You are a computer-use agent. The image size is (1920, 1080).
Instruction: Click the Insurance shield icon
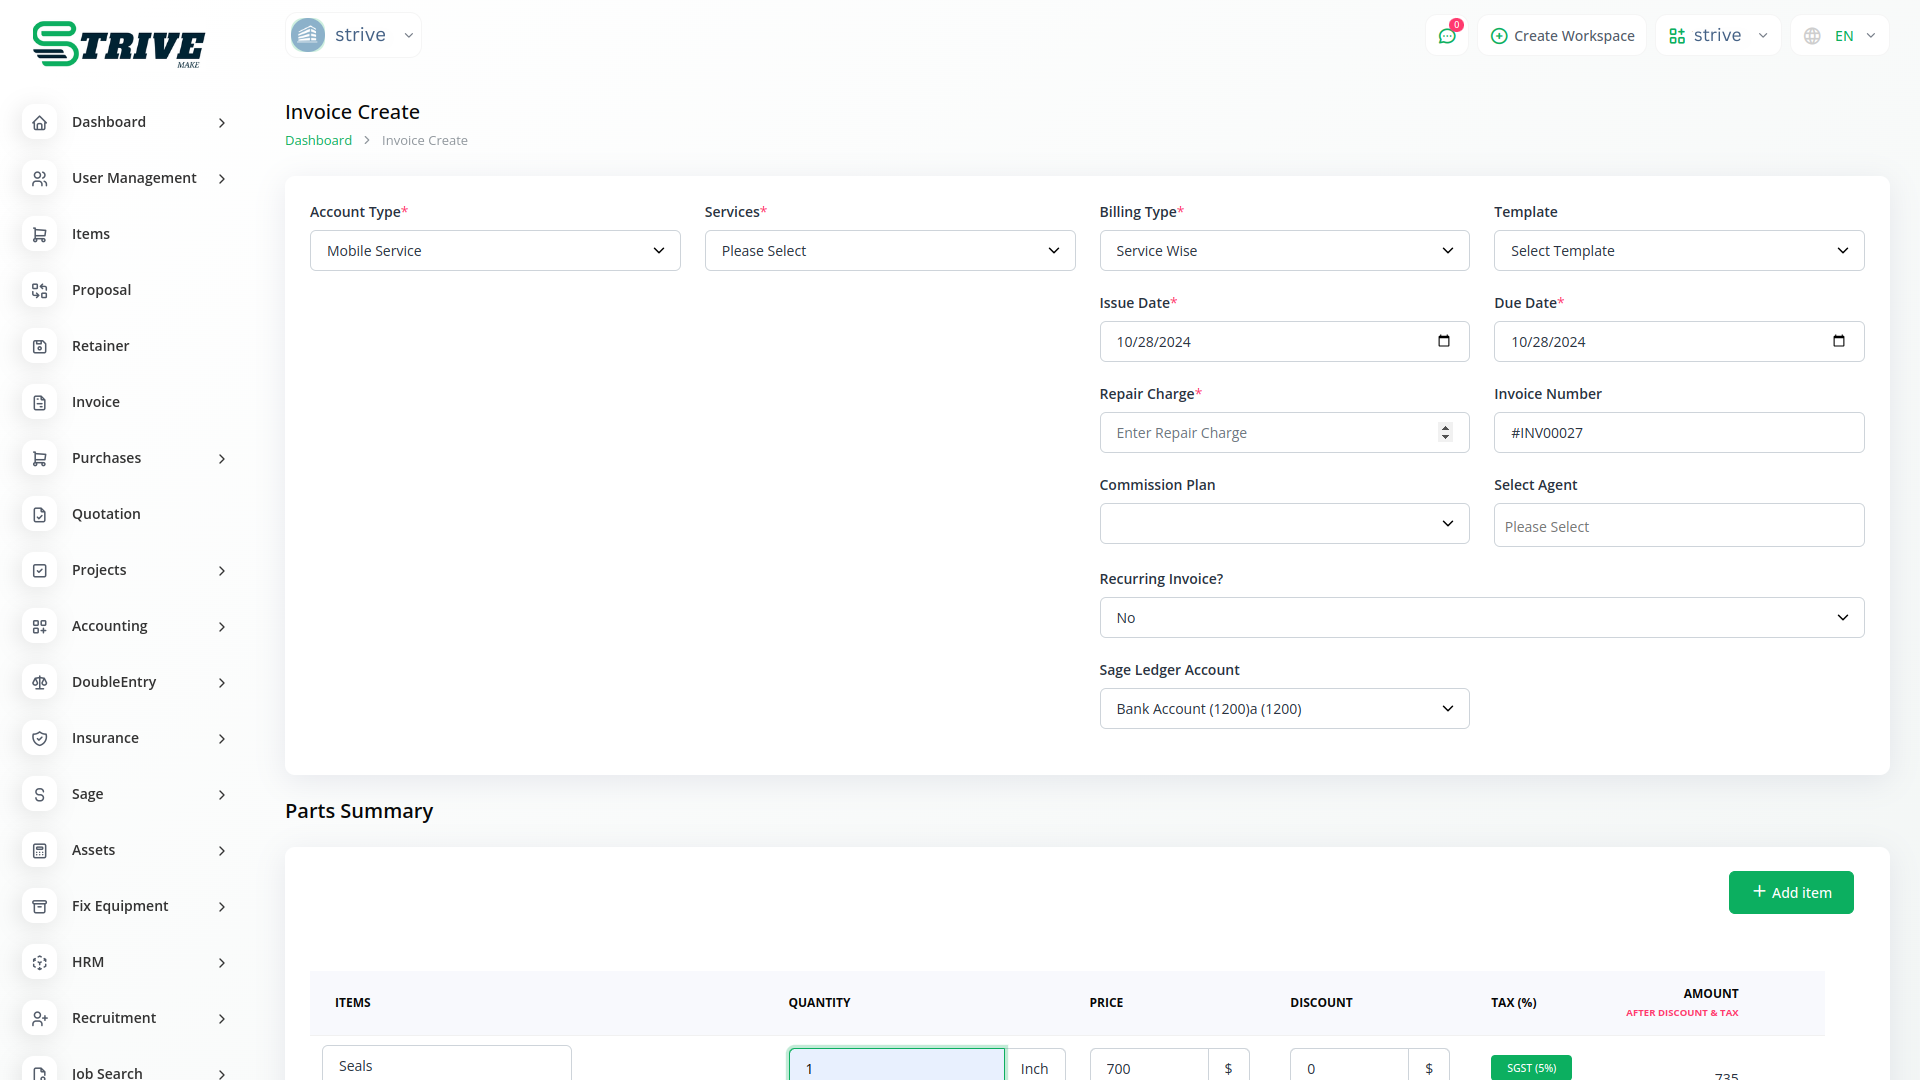click(x=40, y=738)
